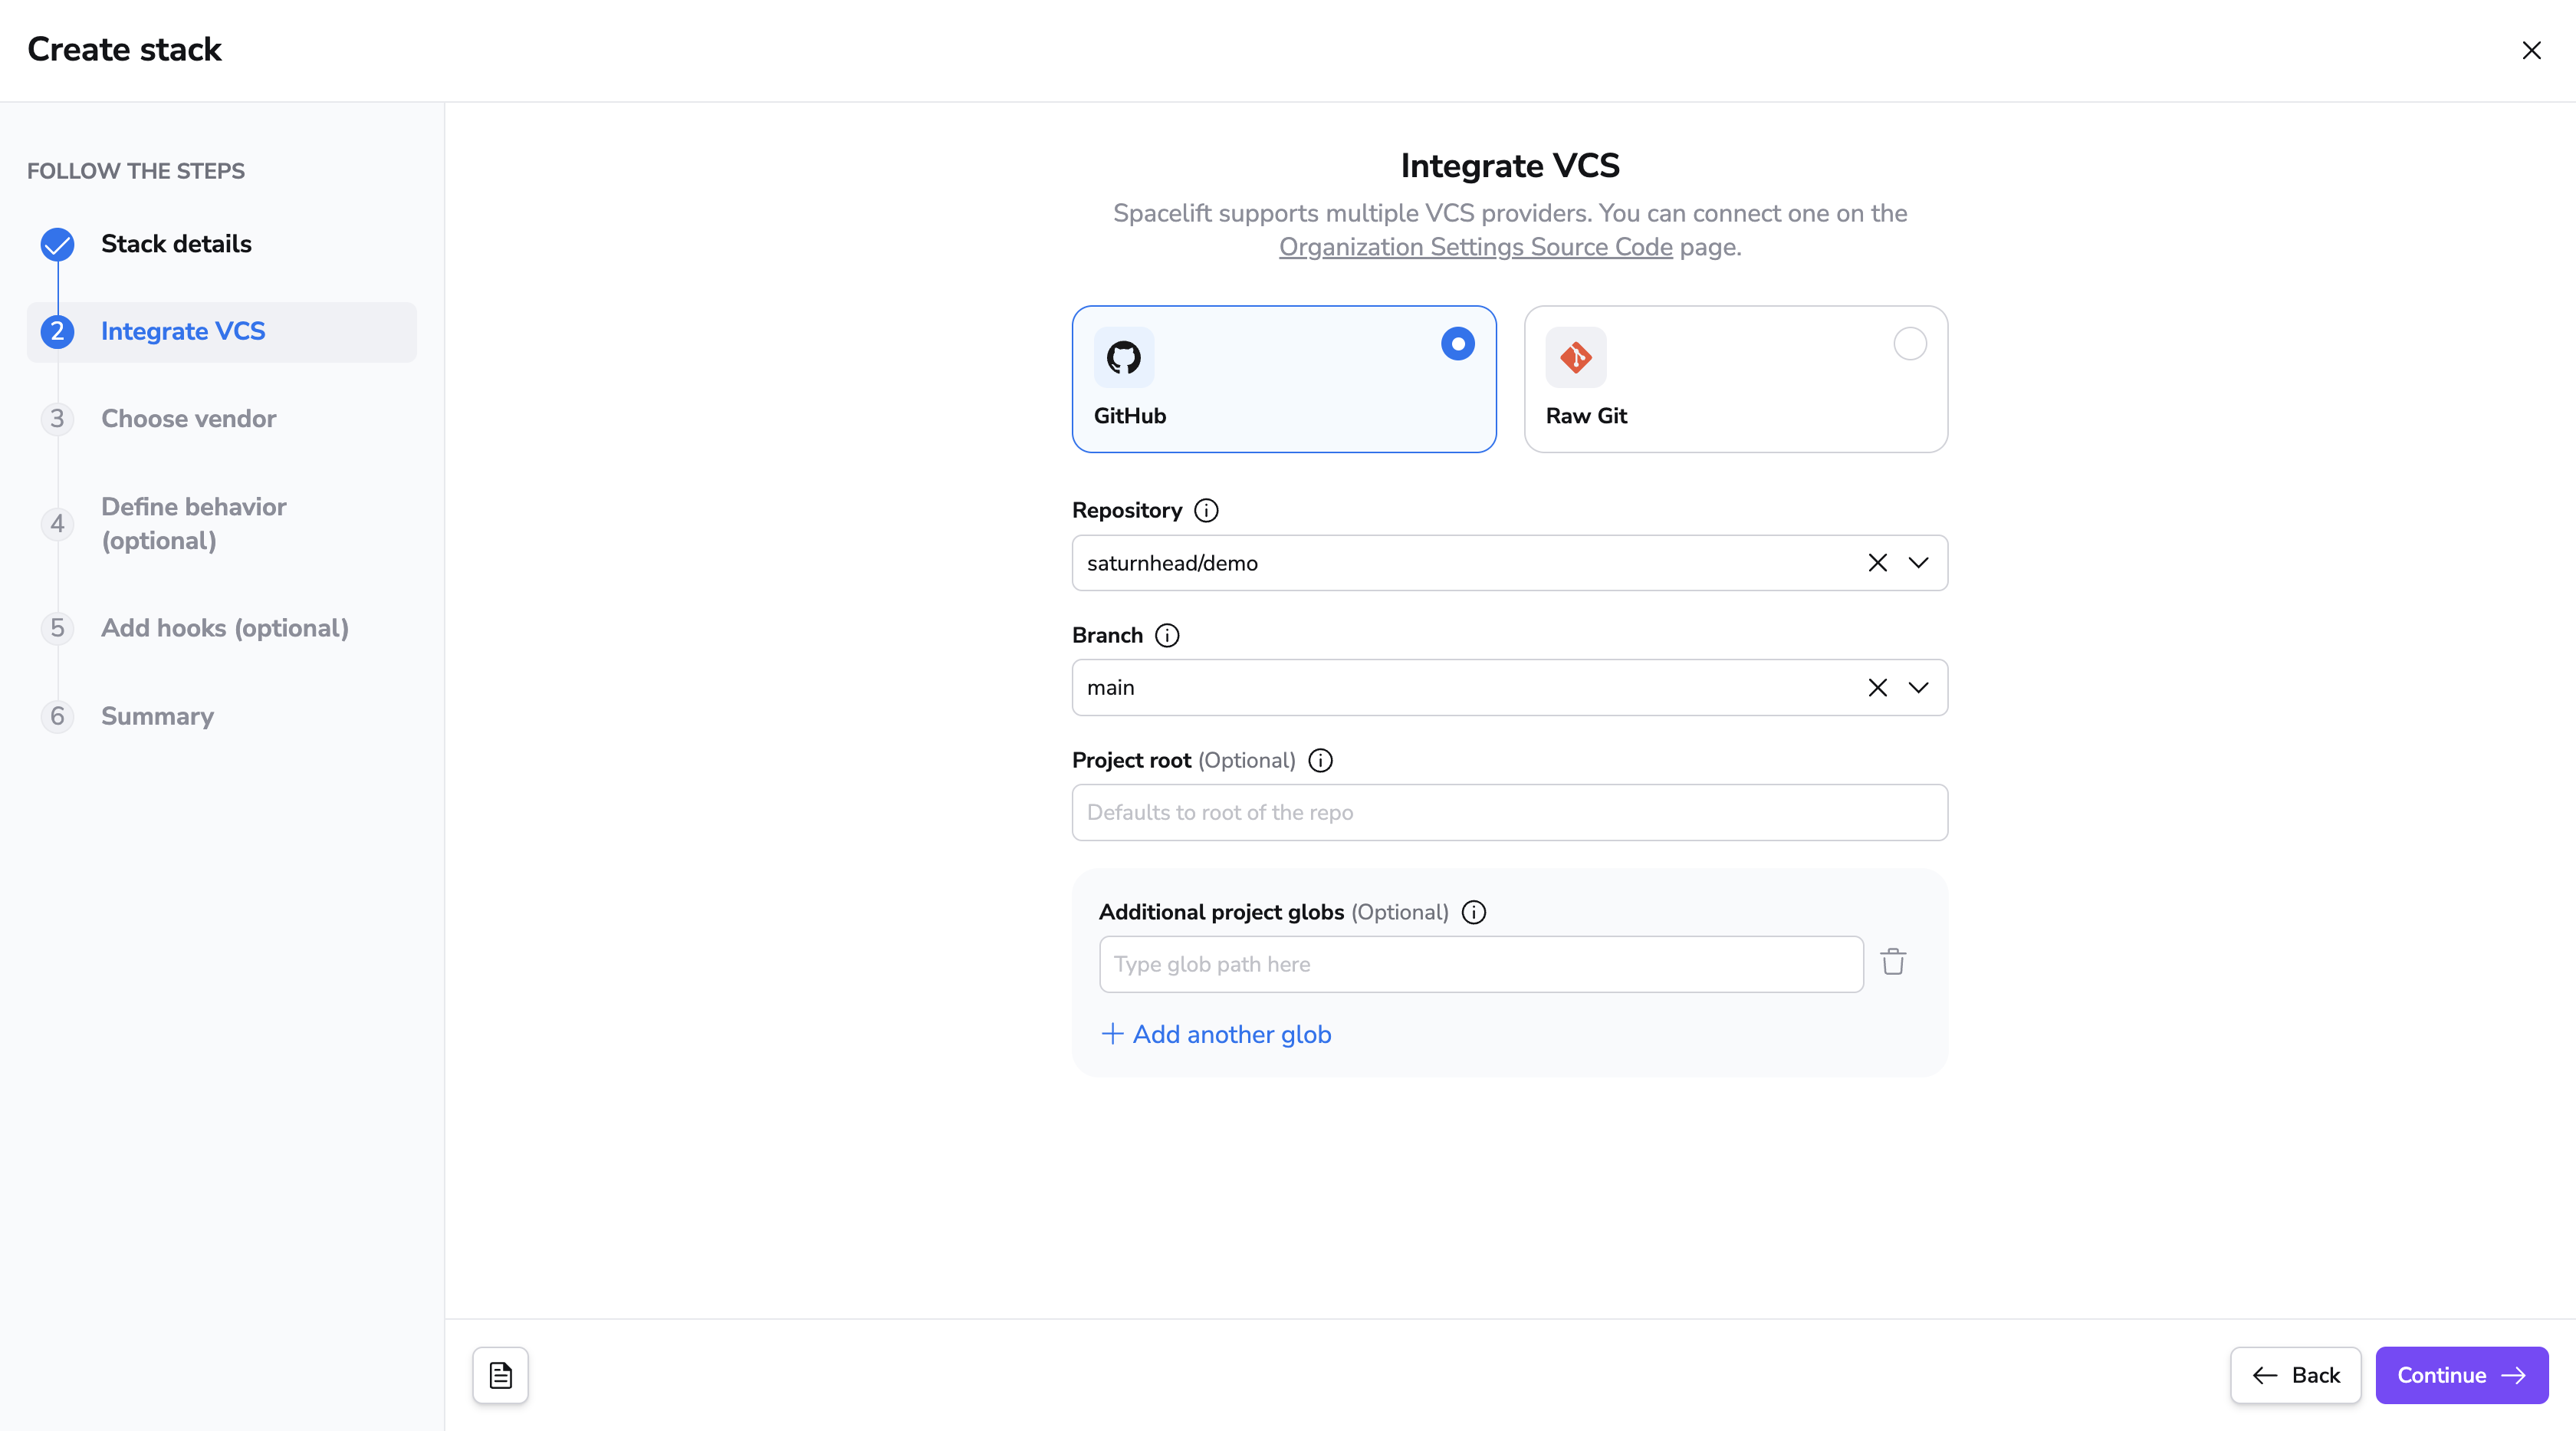Expand the Repository dropdown chevron
Viewport: 2576px width, 1431px height.
pos(1917,563)
